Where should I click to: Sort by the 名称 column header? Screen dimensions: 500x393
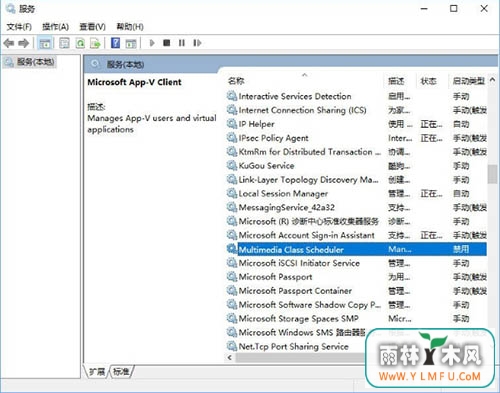pyautogui.click(x=236, y=81)
